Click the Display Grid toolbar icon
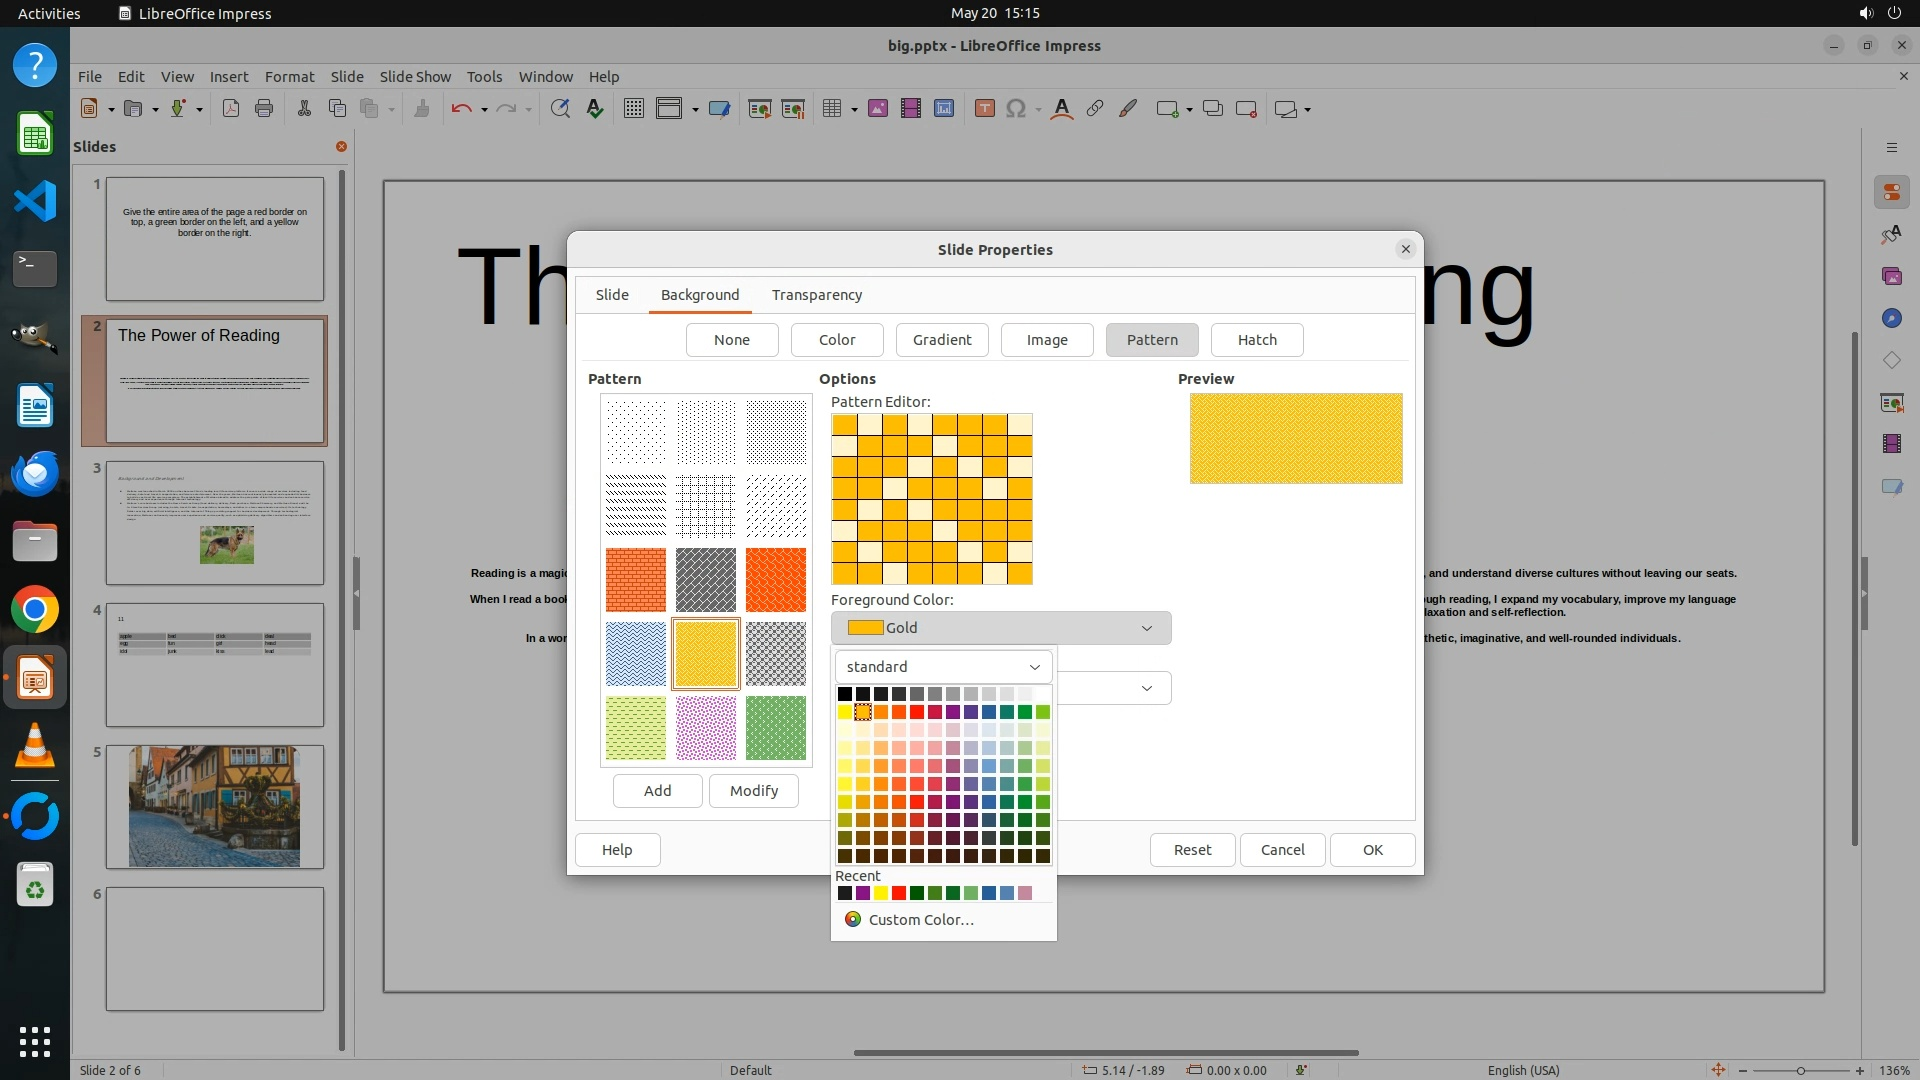The image size is (1920, 1080). coord(634,109)
